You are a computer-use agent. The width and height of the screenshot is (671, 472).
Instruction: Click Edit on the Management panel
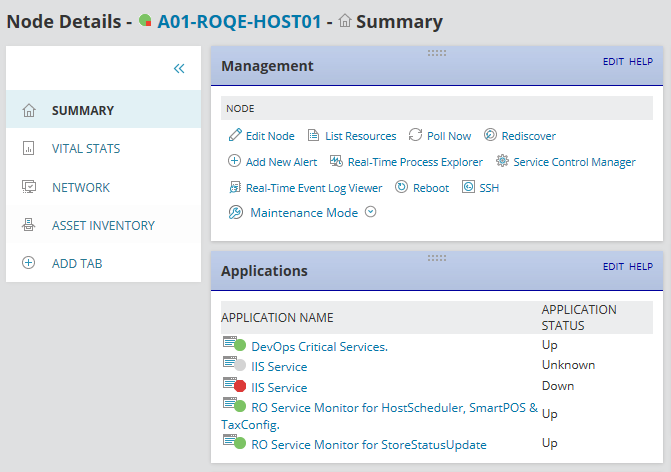(x=613, y=62)
